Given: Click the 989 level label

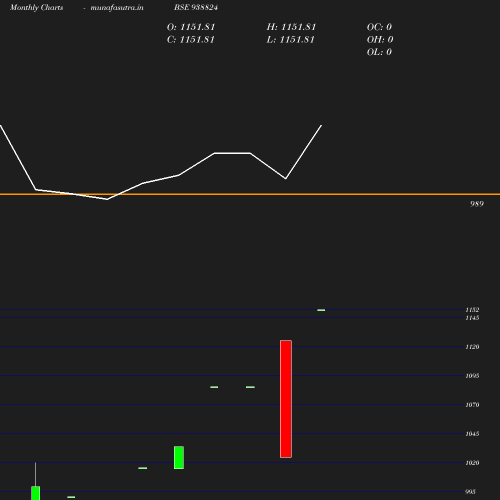Looking at the screenshot, I should [477, 204].
